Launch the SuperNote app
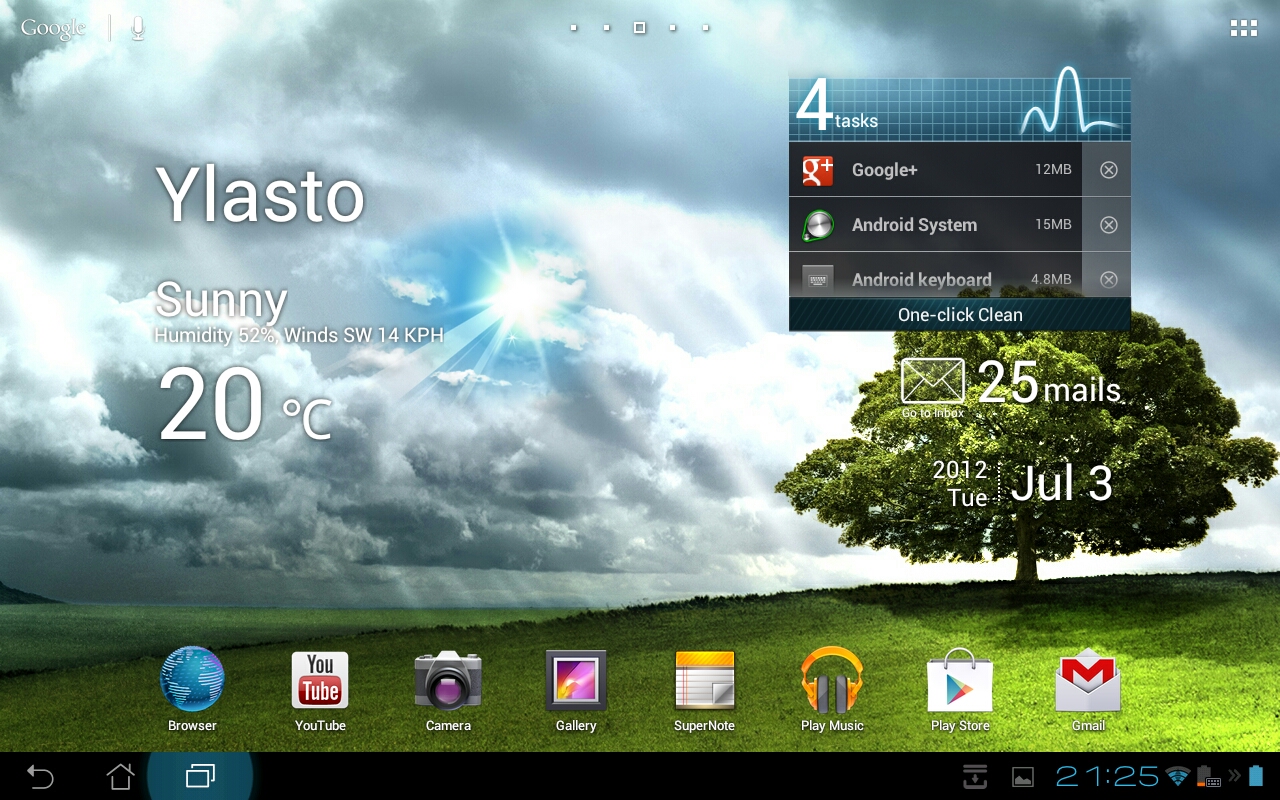 [704, 689]
